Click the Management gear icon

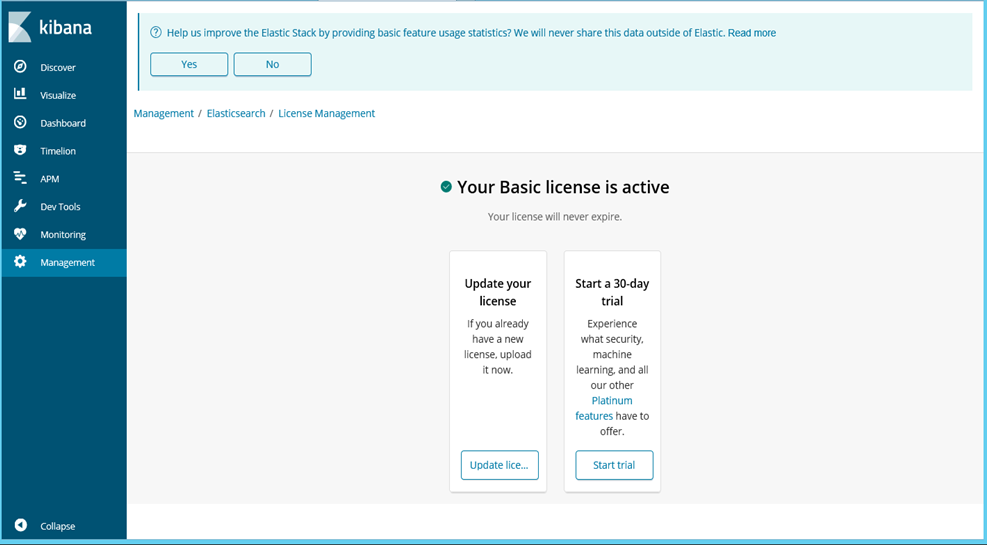click(x=20, y=262)
